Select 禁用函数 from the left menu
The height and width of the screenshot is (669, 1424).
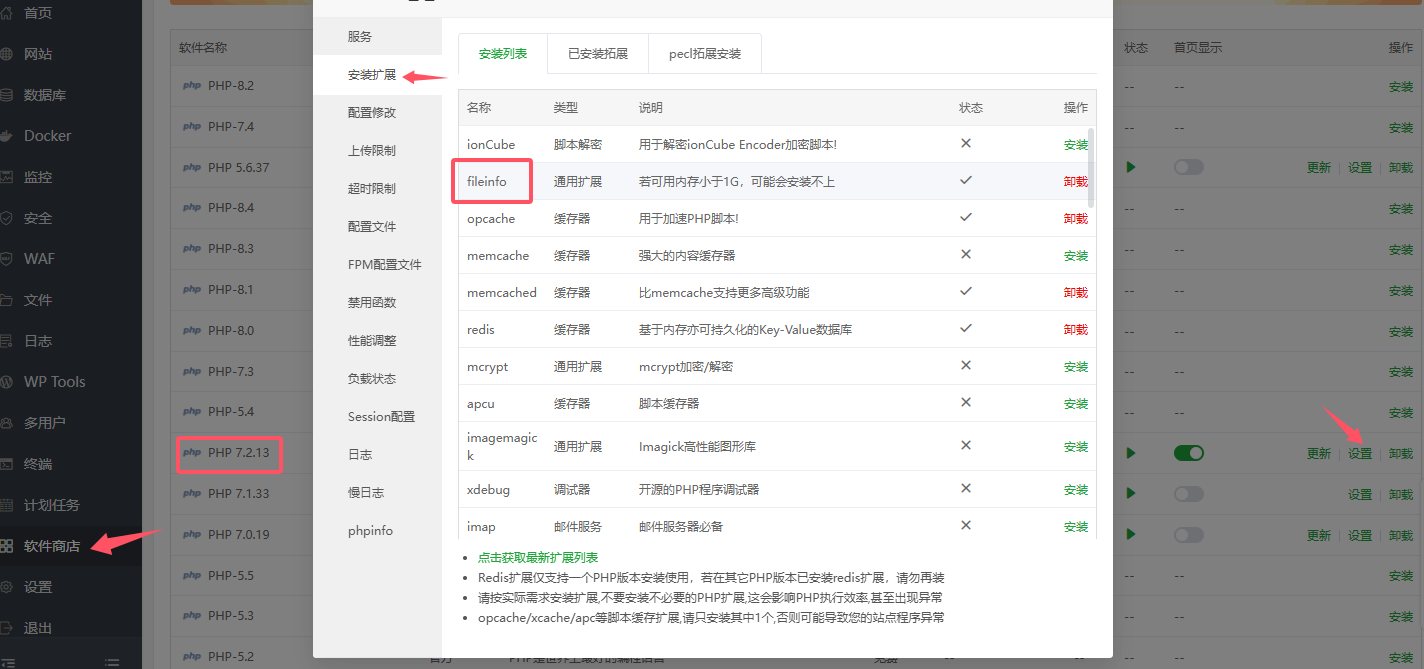point(372,303)
